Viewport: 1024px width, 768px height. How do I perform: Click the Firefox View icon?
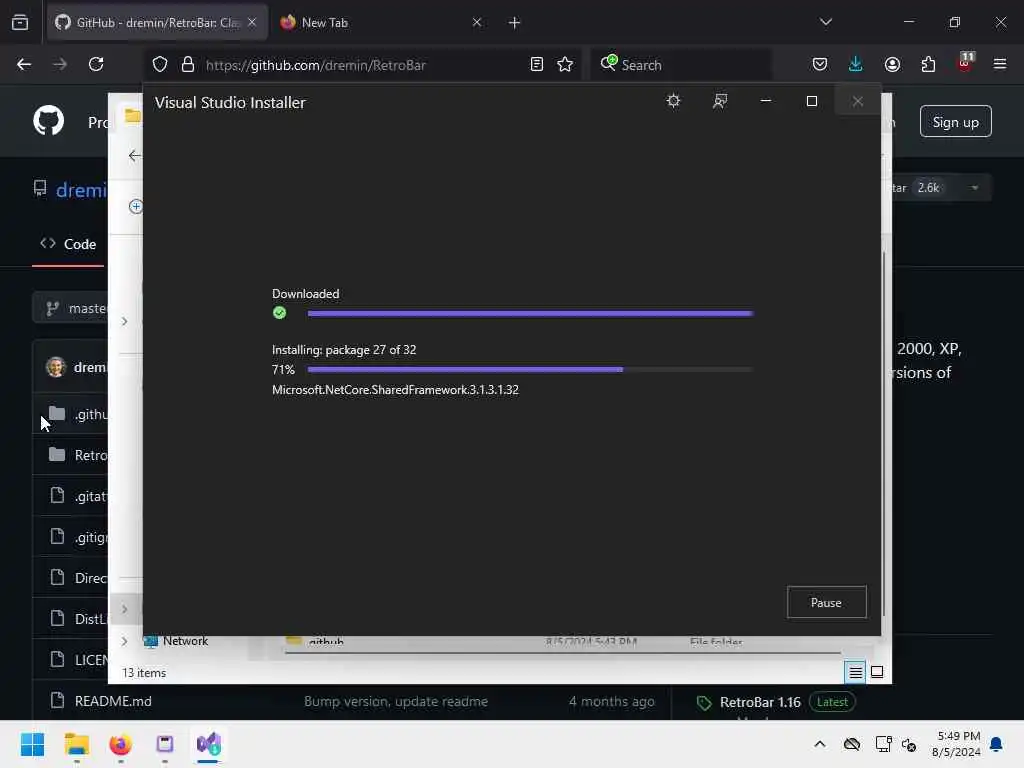click(20, 23)
